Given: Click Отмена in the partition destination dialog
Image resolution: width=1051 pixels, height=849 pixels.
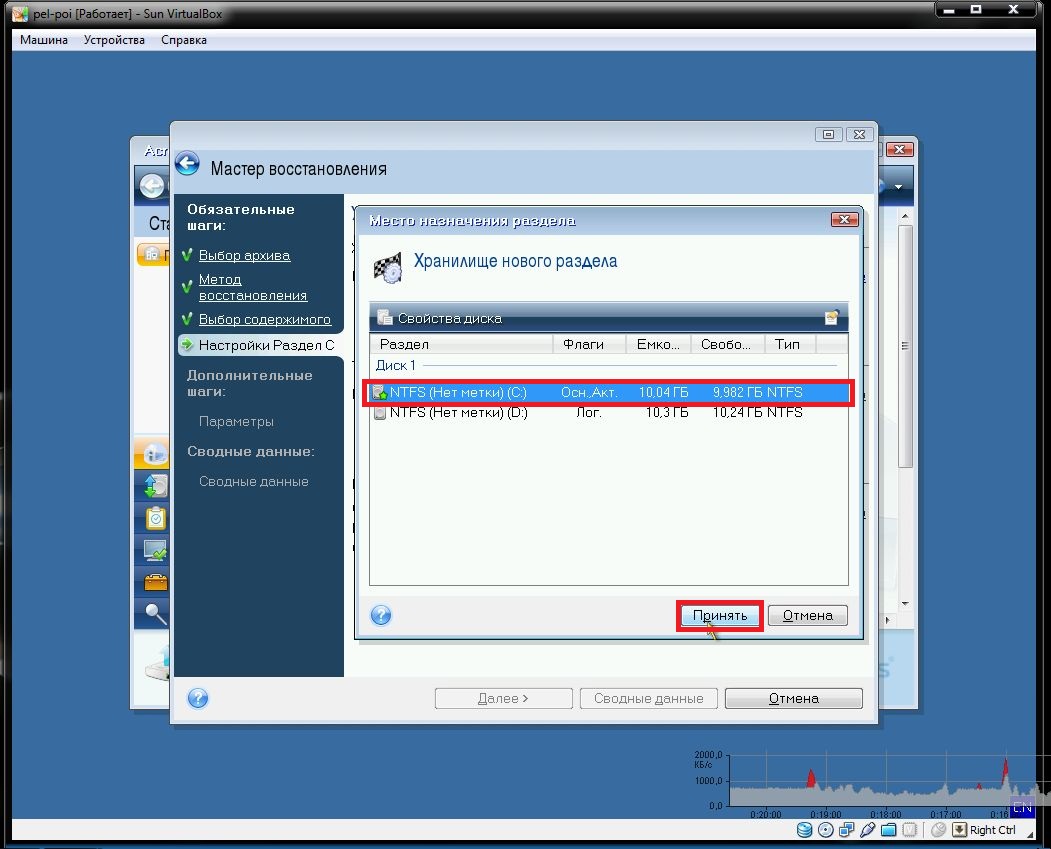Looking at the screenshot, I should (808, 615).
